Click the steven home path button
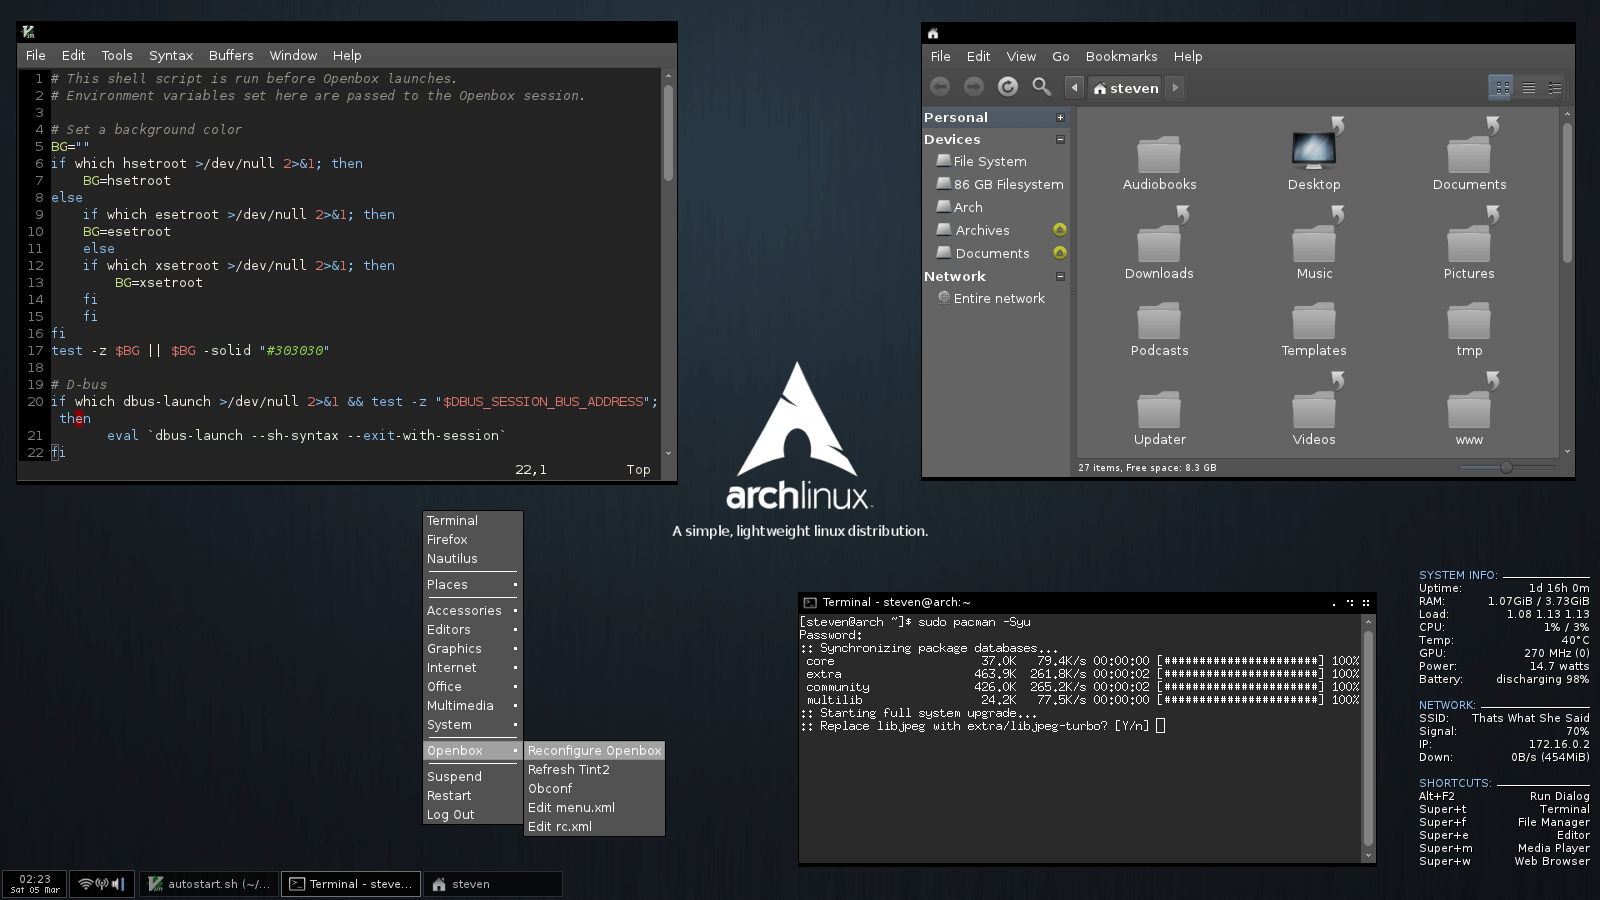Image resolution: width=1600 pixels, height=900 pixels. coord(1126,88)
